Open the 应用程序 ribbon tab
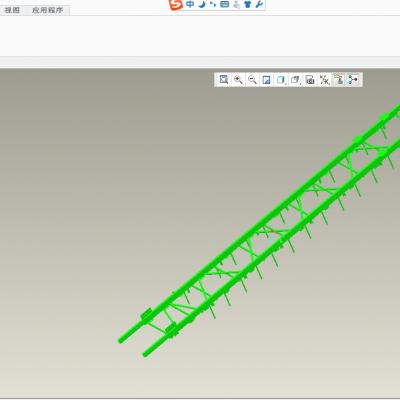 [x=48, y=10]
